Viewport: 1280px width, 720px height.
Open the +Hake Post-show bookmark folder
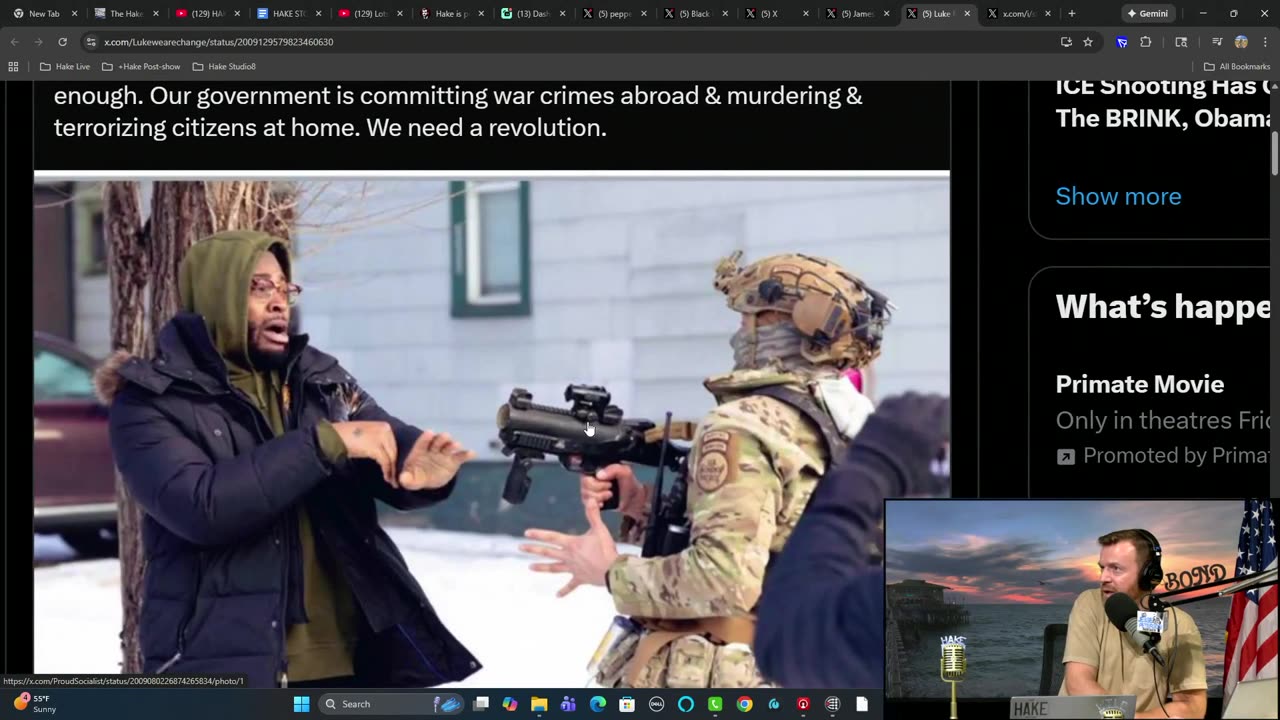(141, 66)
